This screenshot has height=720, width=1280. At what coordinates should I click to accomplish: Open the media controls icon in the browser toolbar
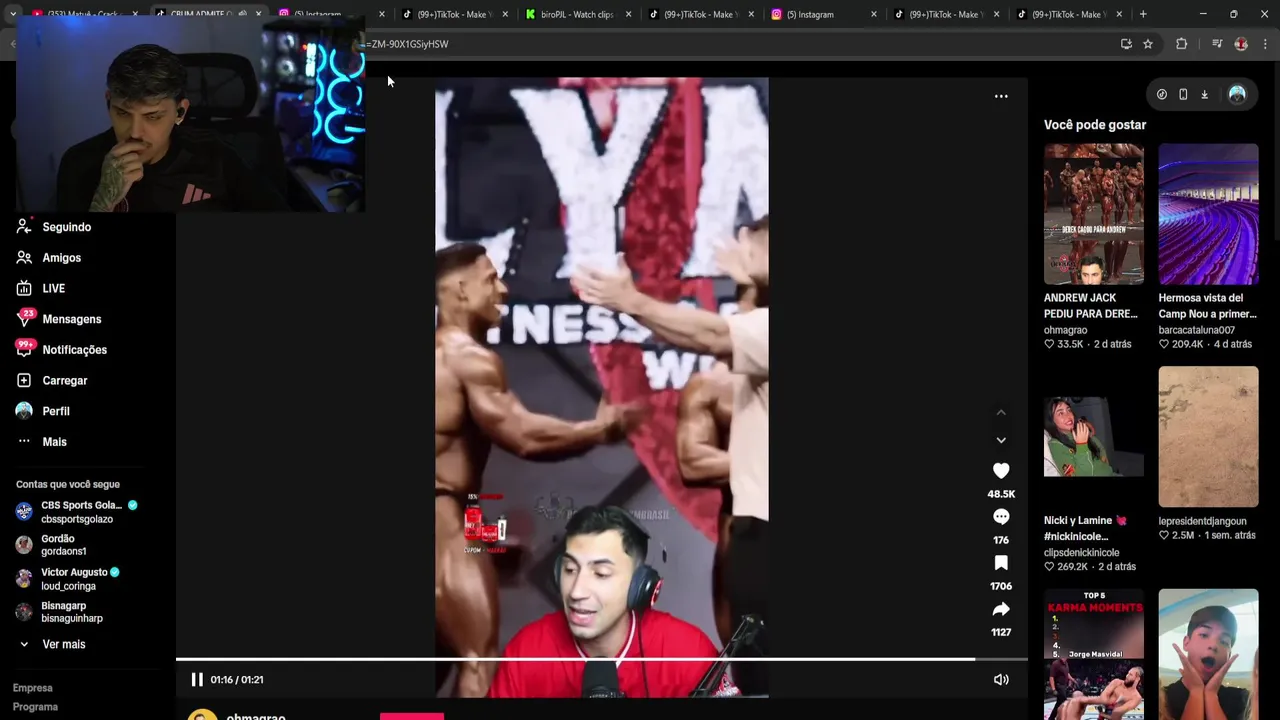pyautogui.click(x=1217, y=44)
